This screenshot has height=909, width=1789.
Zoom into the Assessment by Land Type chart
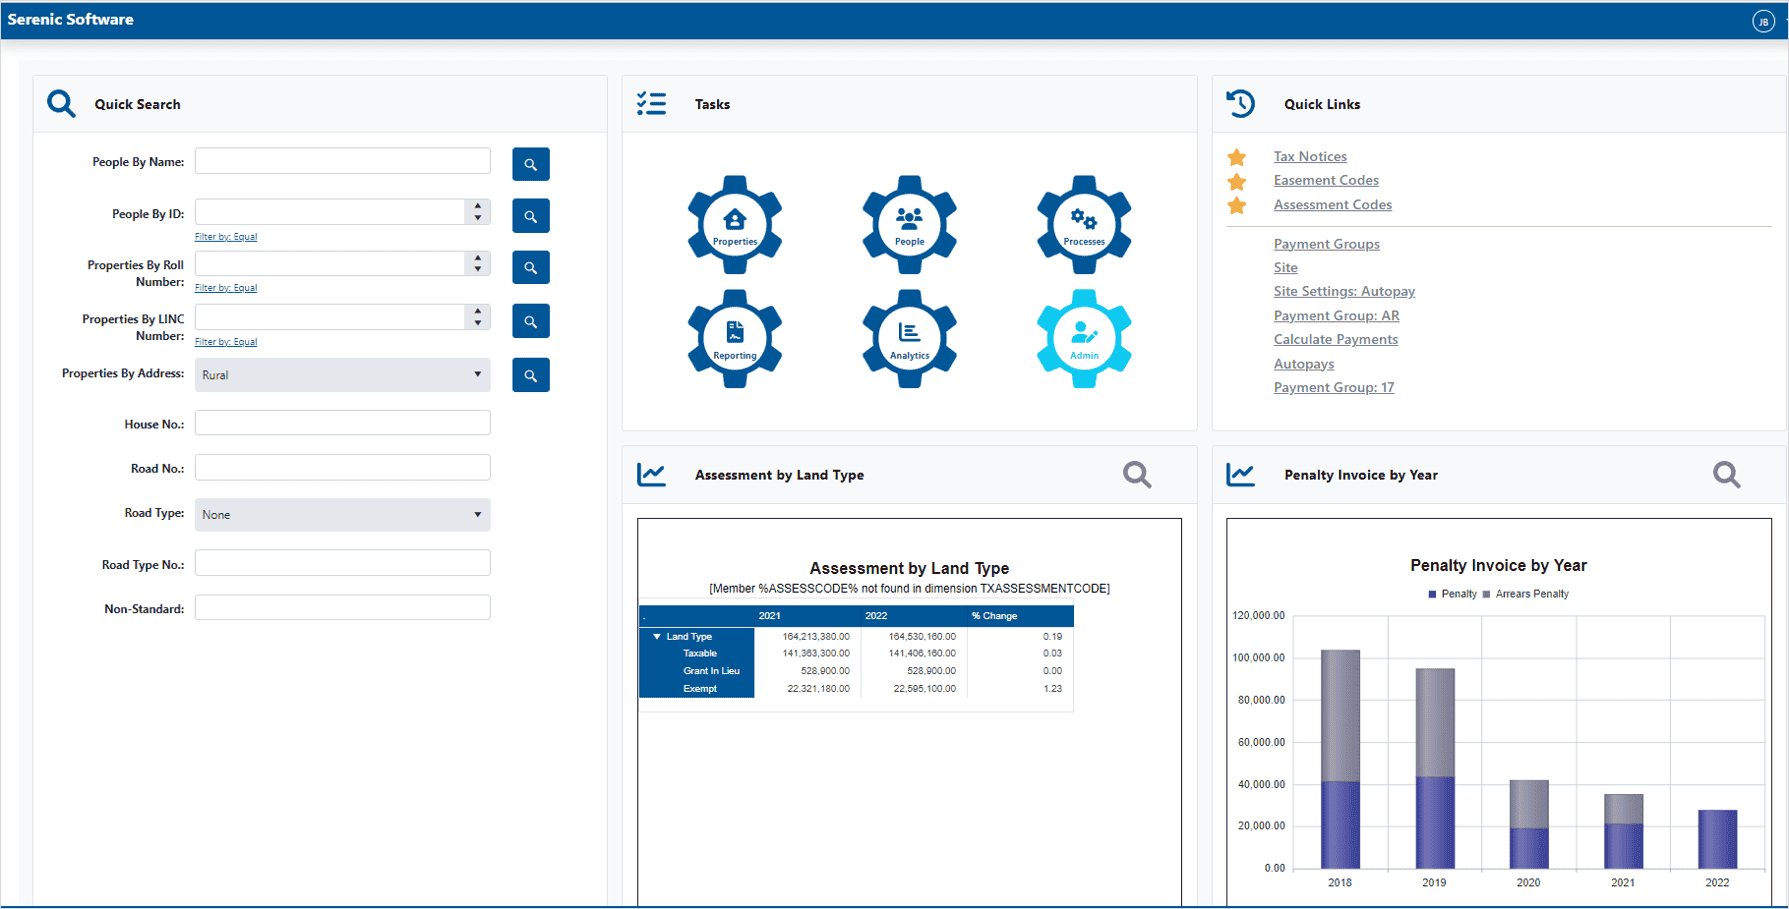click(x=1137, y=474)
